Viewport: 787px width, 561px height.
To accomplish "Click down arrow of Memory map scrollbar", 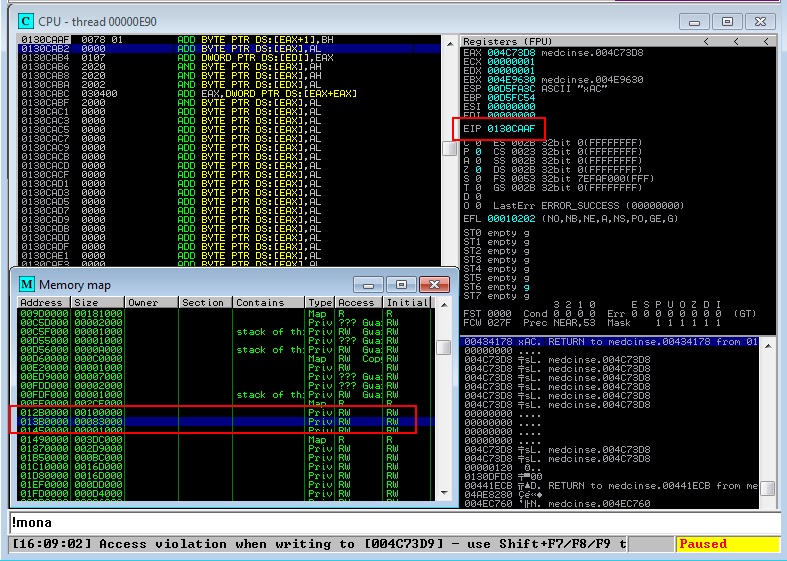I will (444, 493).
